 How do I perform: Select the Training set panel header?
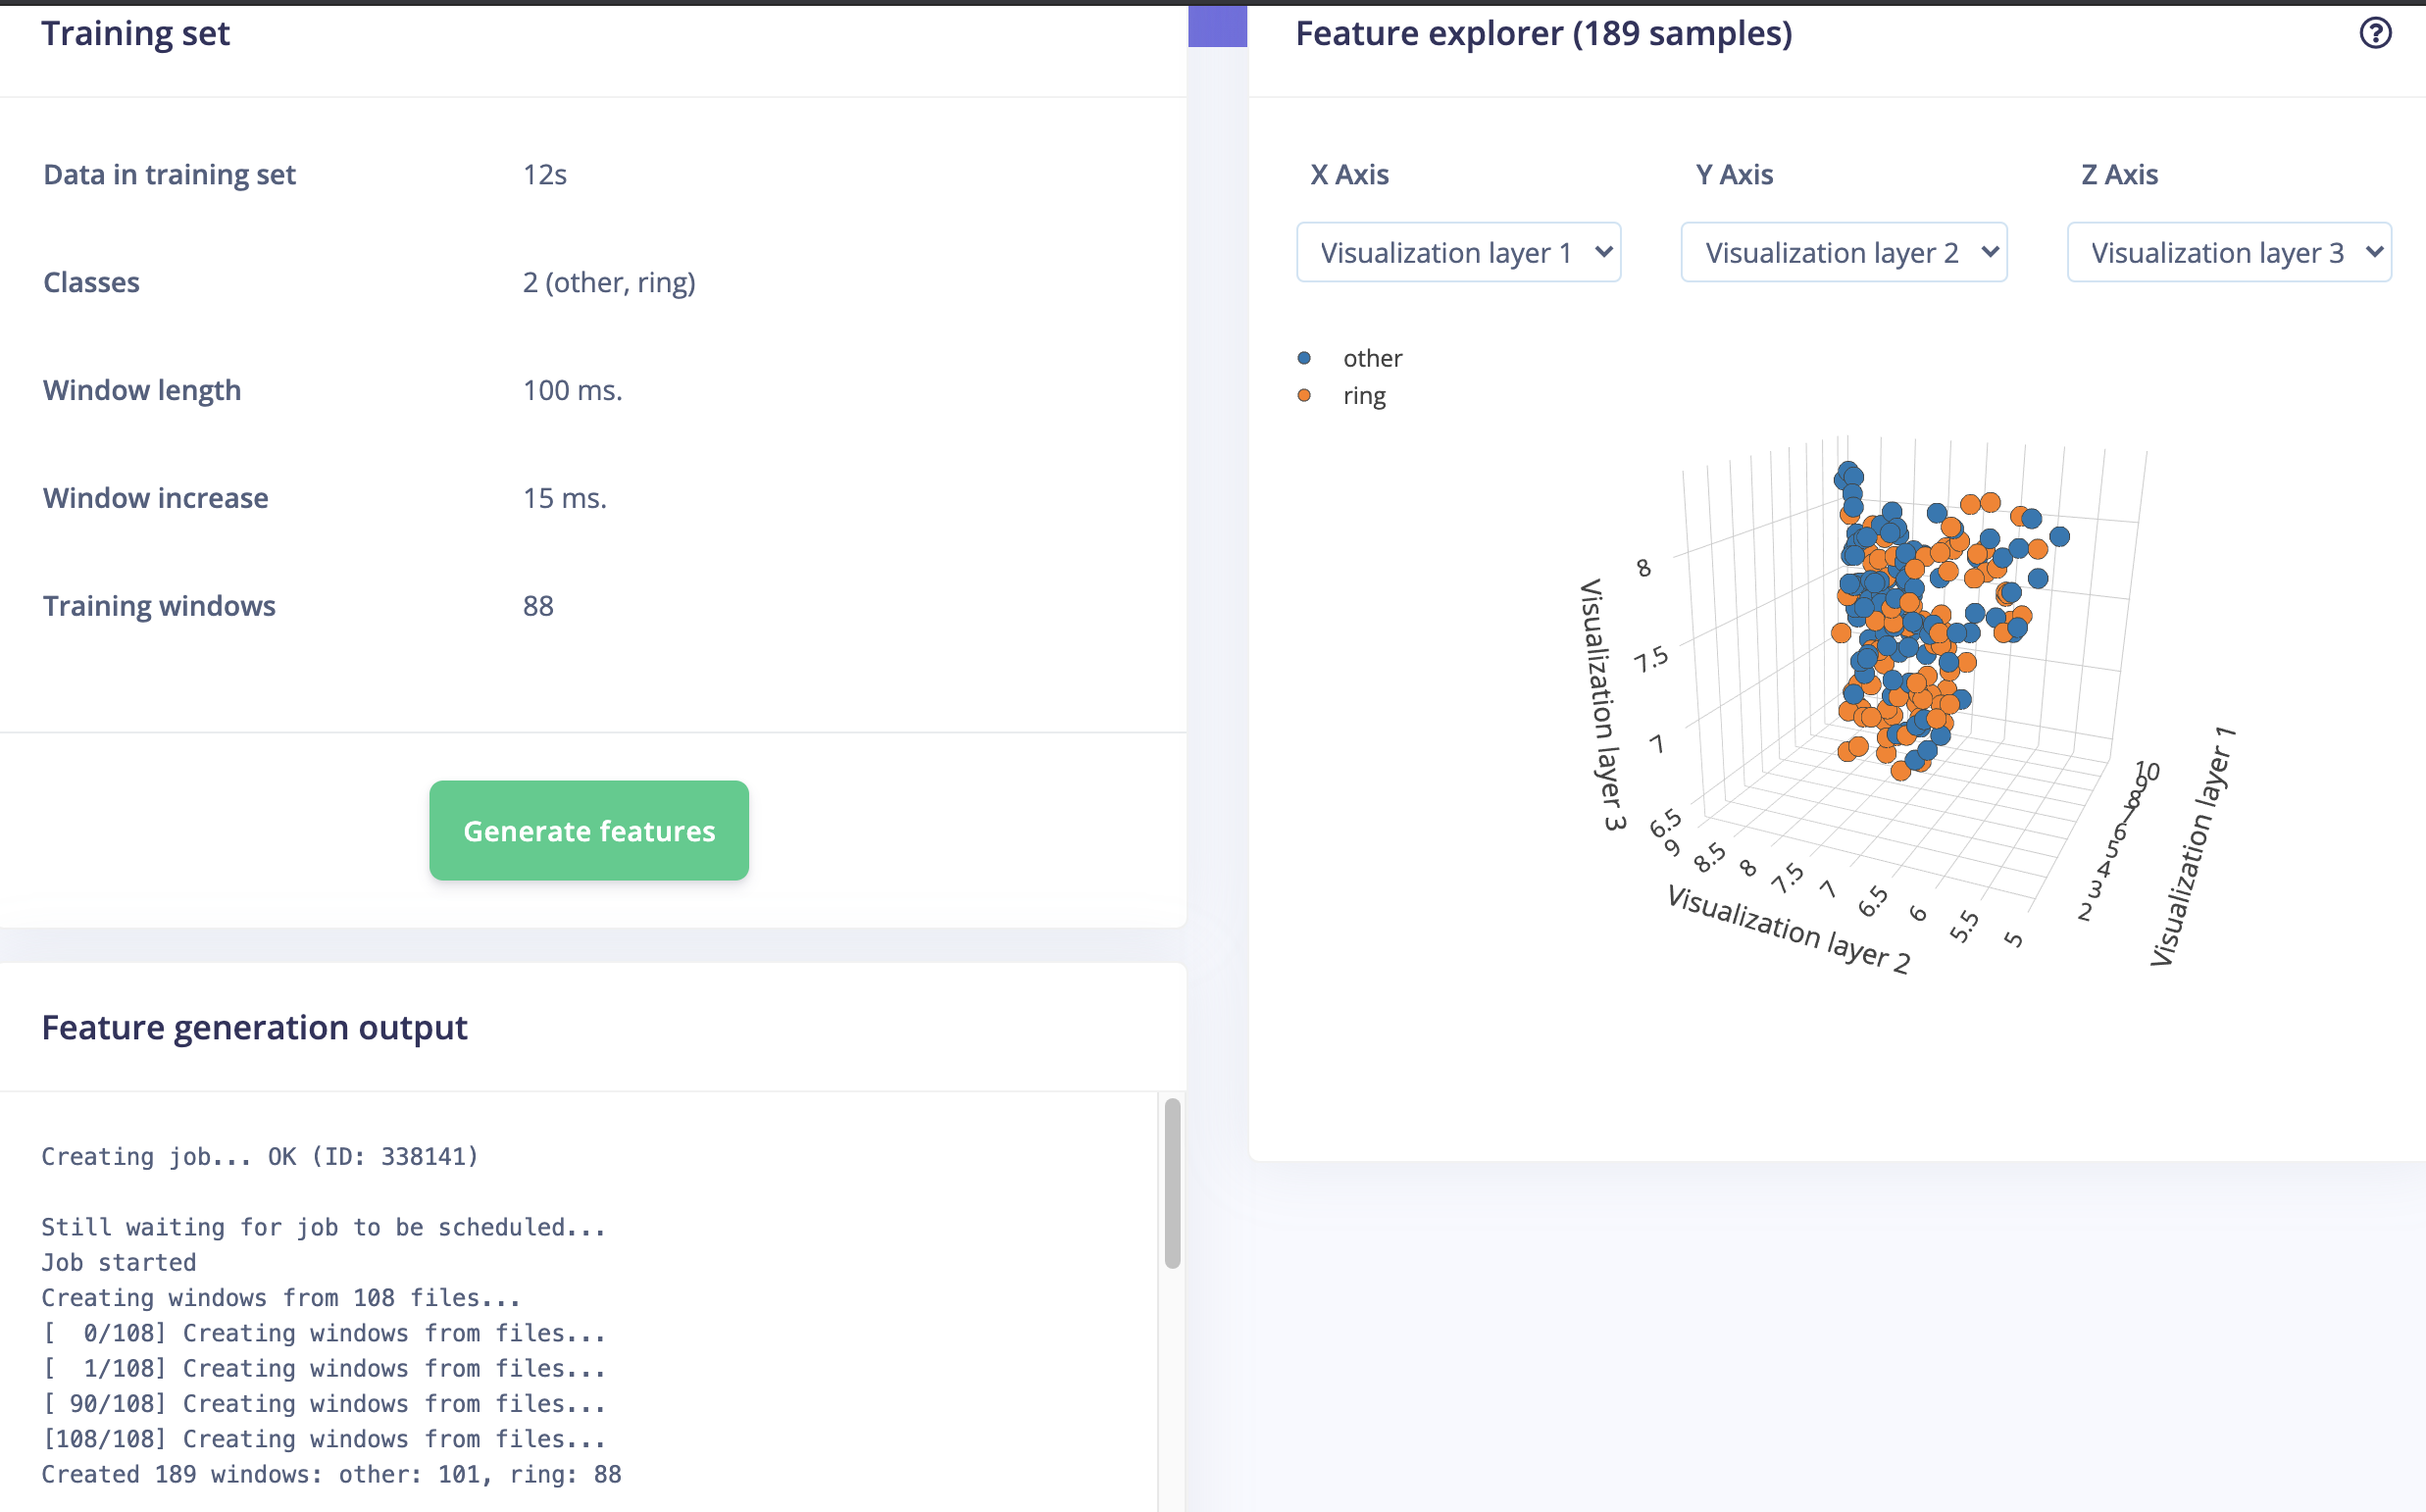pos(136,33)
